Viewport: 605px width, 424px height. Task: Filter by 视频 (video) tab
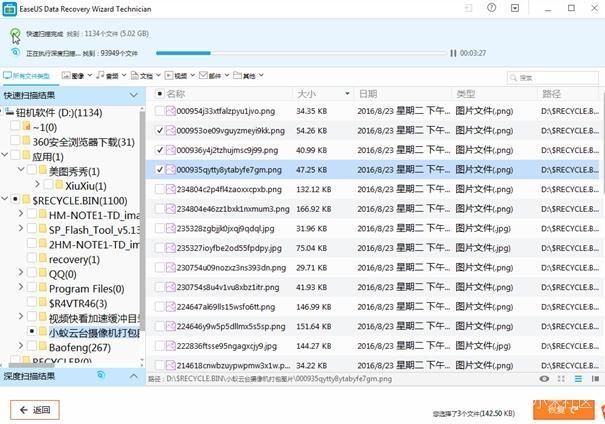[x=176, y=76]
